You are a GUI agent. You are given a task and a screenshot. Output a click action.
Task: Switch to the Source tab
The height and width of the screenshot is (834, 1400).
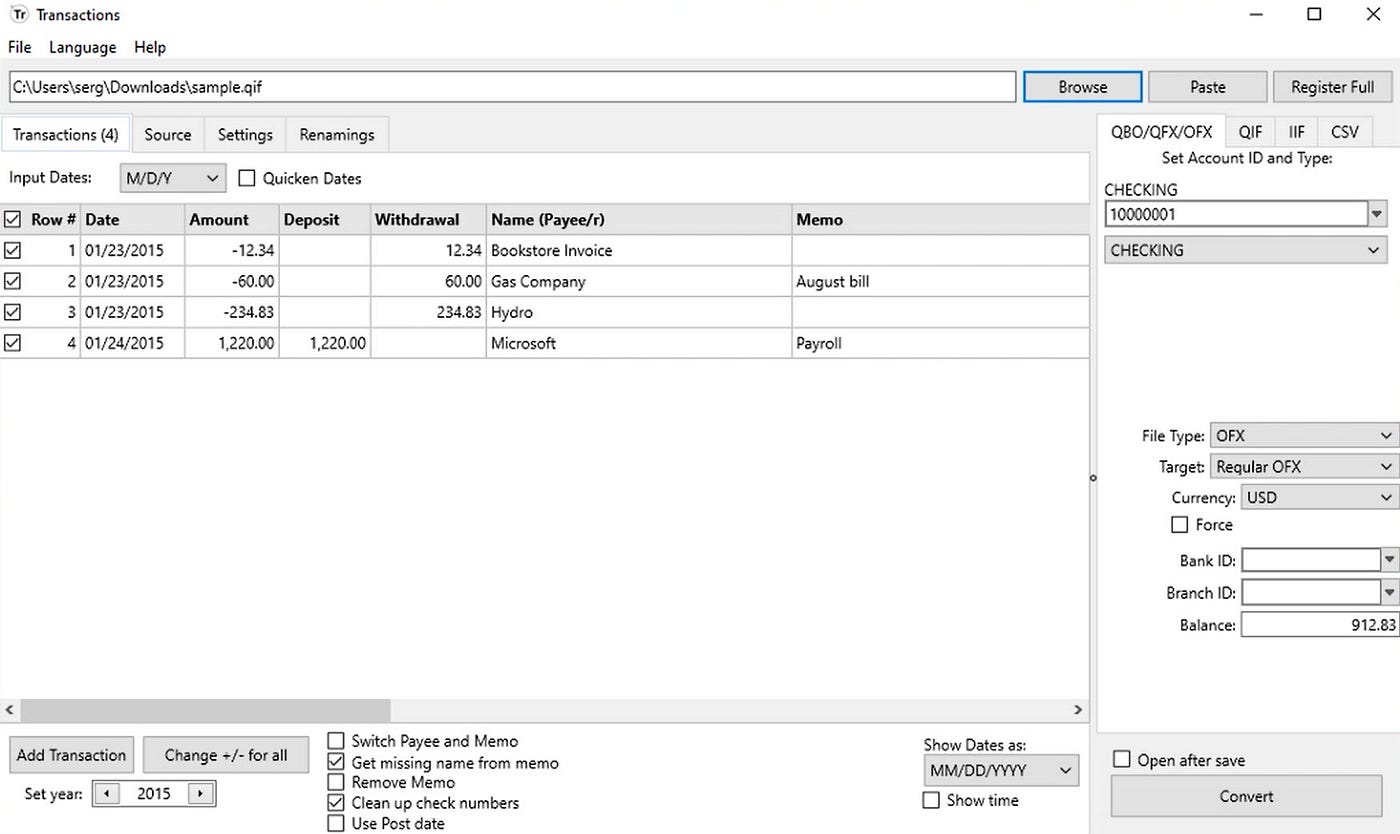coord(167,134)
